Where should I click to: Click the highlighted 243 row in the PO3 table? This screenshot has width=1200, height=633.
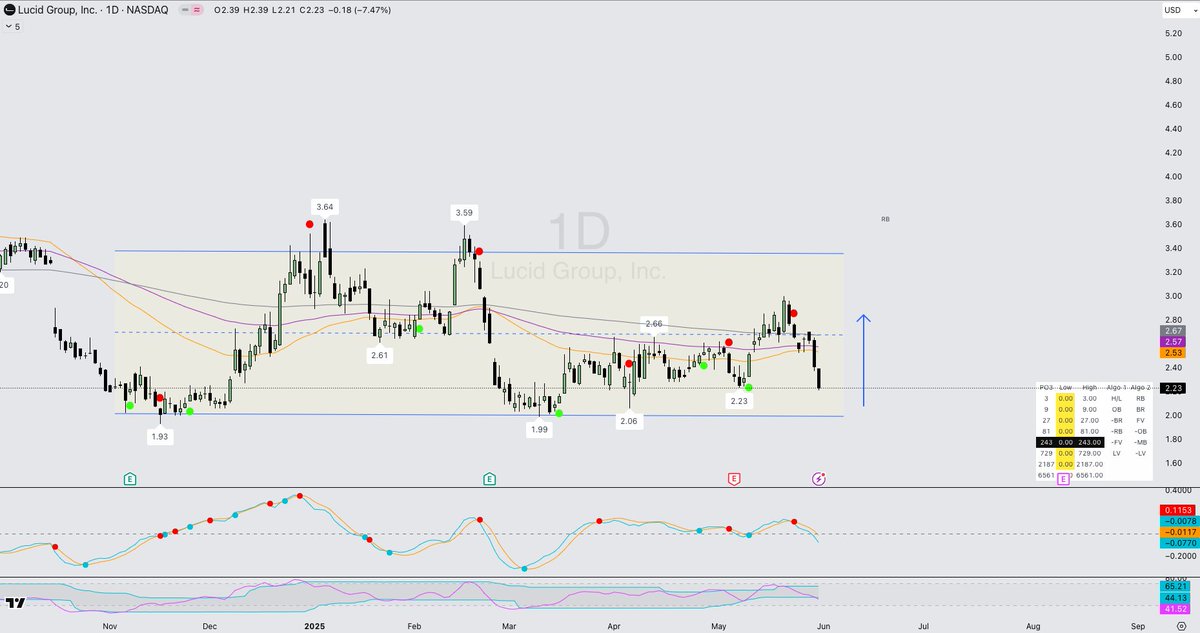coord(1070,442)
